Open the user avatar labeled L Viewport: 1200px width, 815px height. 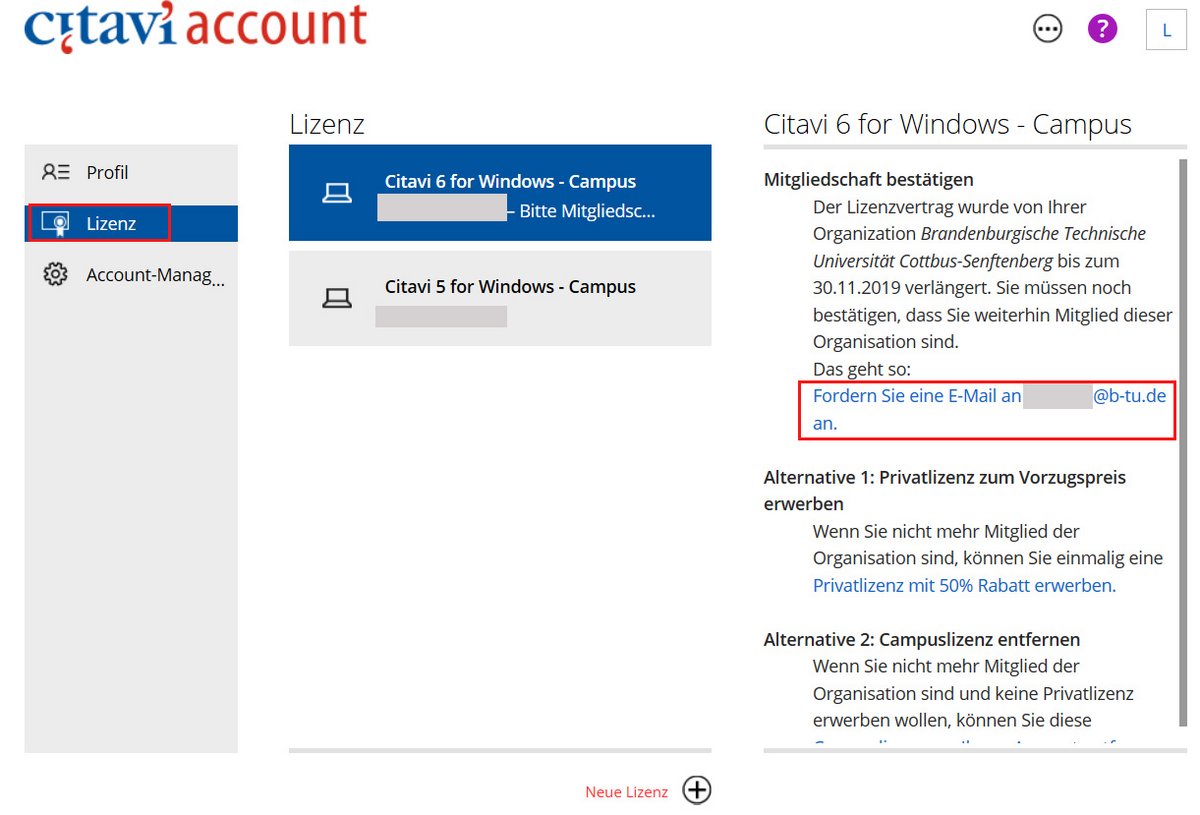(1166, 30)
